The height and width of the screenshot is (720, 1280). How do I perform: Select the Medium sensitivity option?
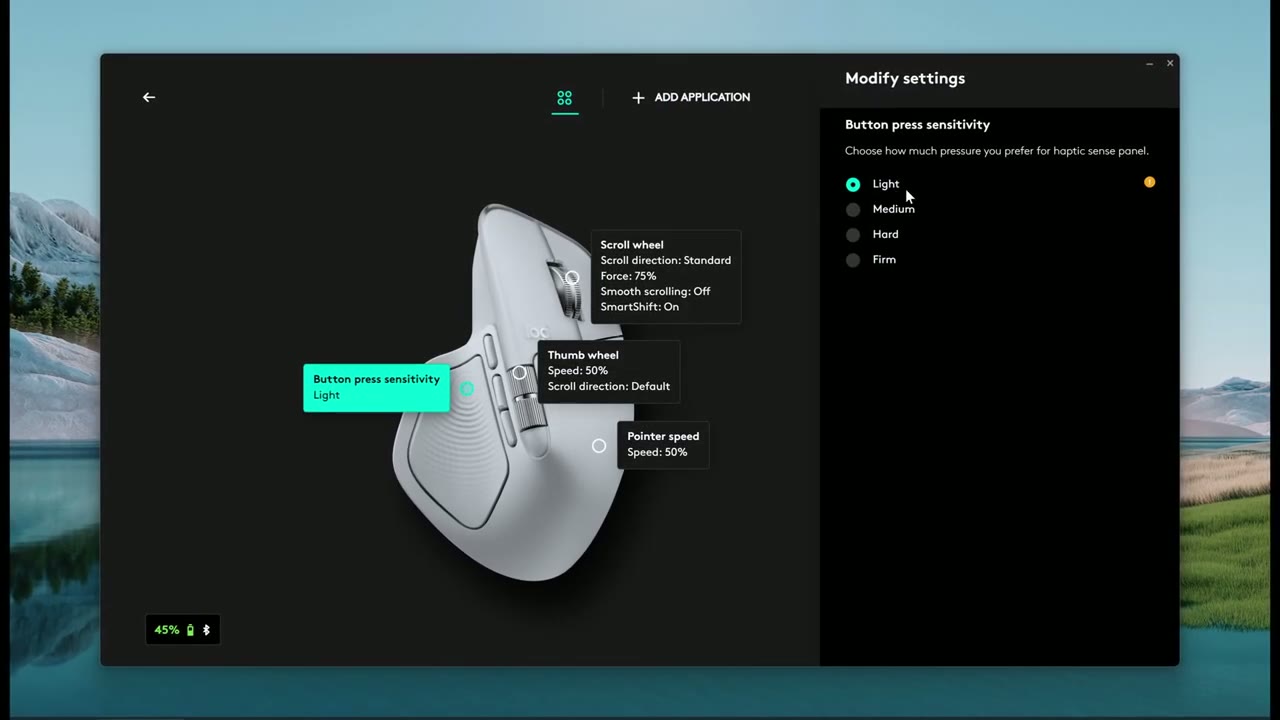coord(853,209)
